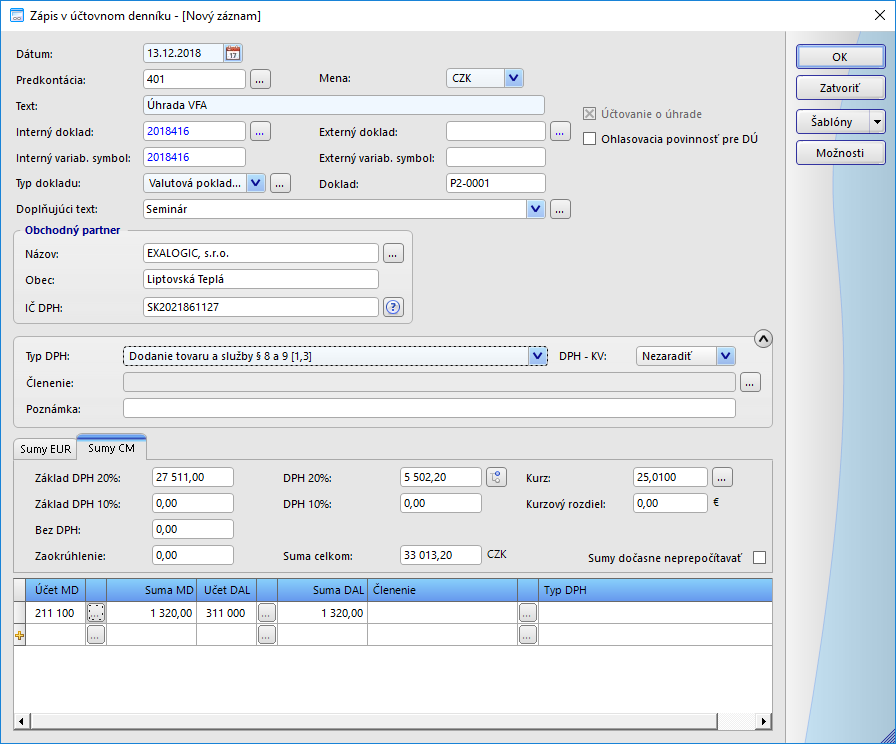Open Účet DAL lookup in the new empty row
Screen dimensions: 896x744
[267, 635]
